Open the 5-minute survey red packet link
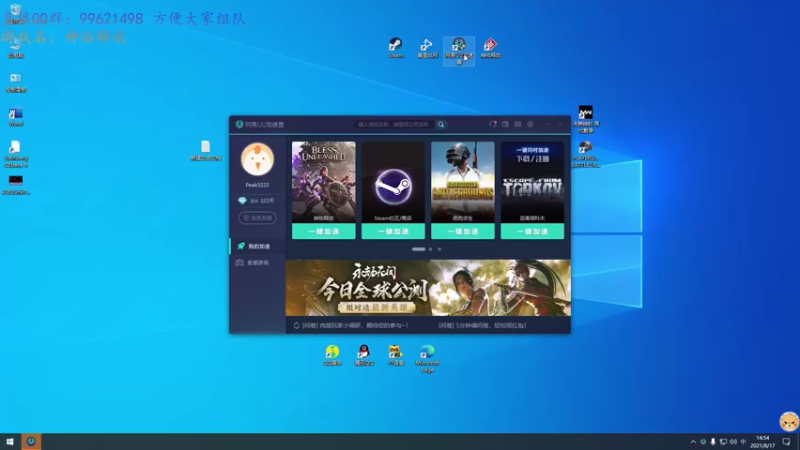This screenshot has width=800, height=450. click(x=482, y=325)
